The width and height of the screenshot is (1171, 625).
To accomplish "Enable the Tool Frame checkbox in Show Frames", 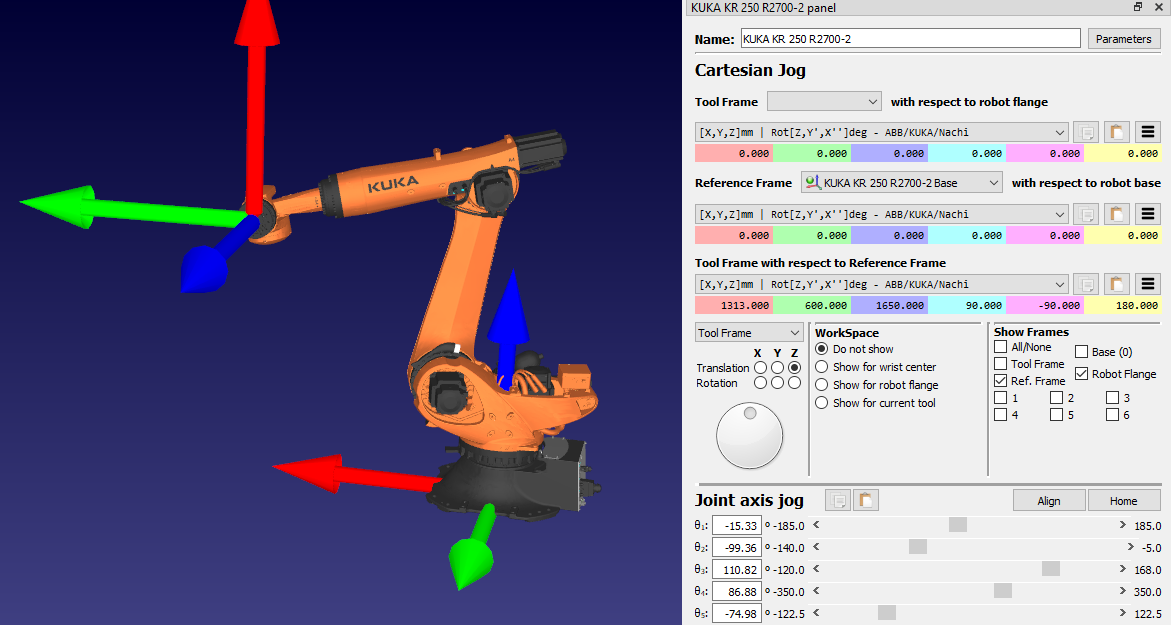I will click(1001, 364).
